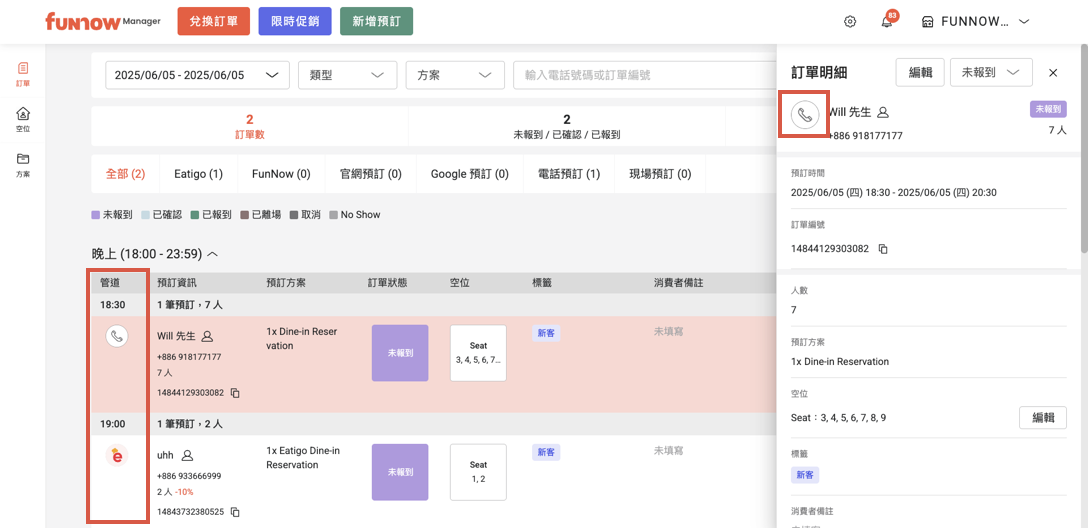The height and width of the screenshot is (528, 1088).
Task: Open the notifications bell icon
Action: click(x=886, y=22)
